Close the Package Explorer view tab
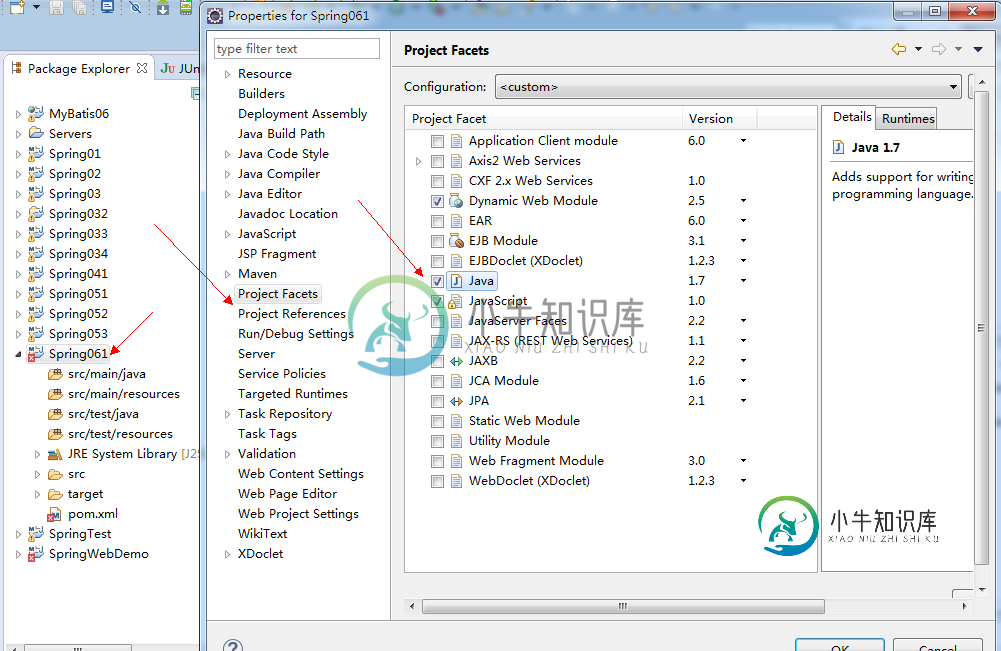1001x651 pixels. click(x=142, y=68)
